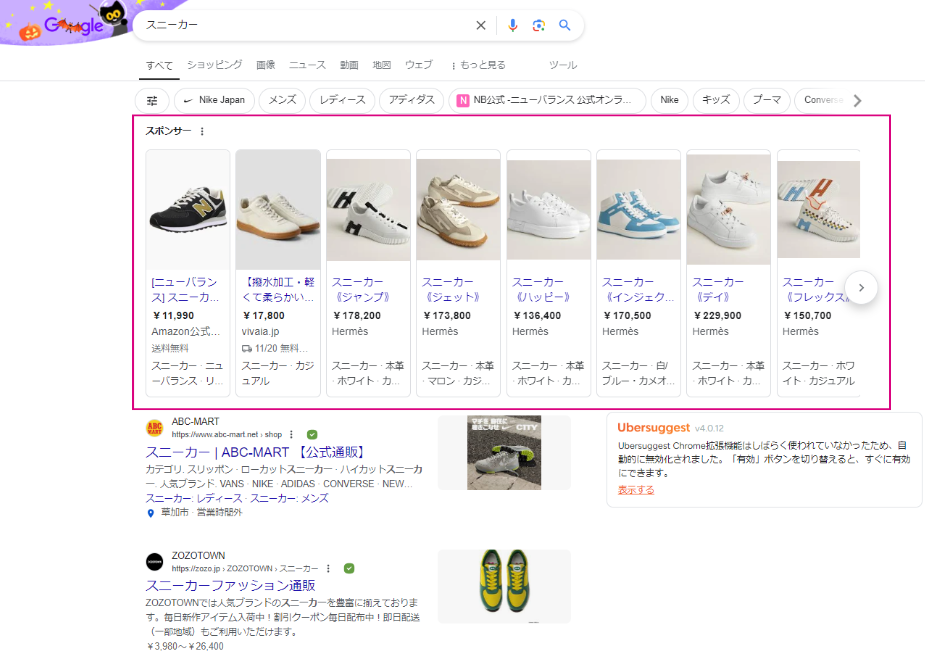Open the スニーカー《ジャンプ》 link
Viewport: 925px width, 660px height.
(360, 290)
